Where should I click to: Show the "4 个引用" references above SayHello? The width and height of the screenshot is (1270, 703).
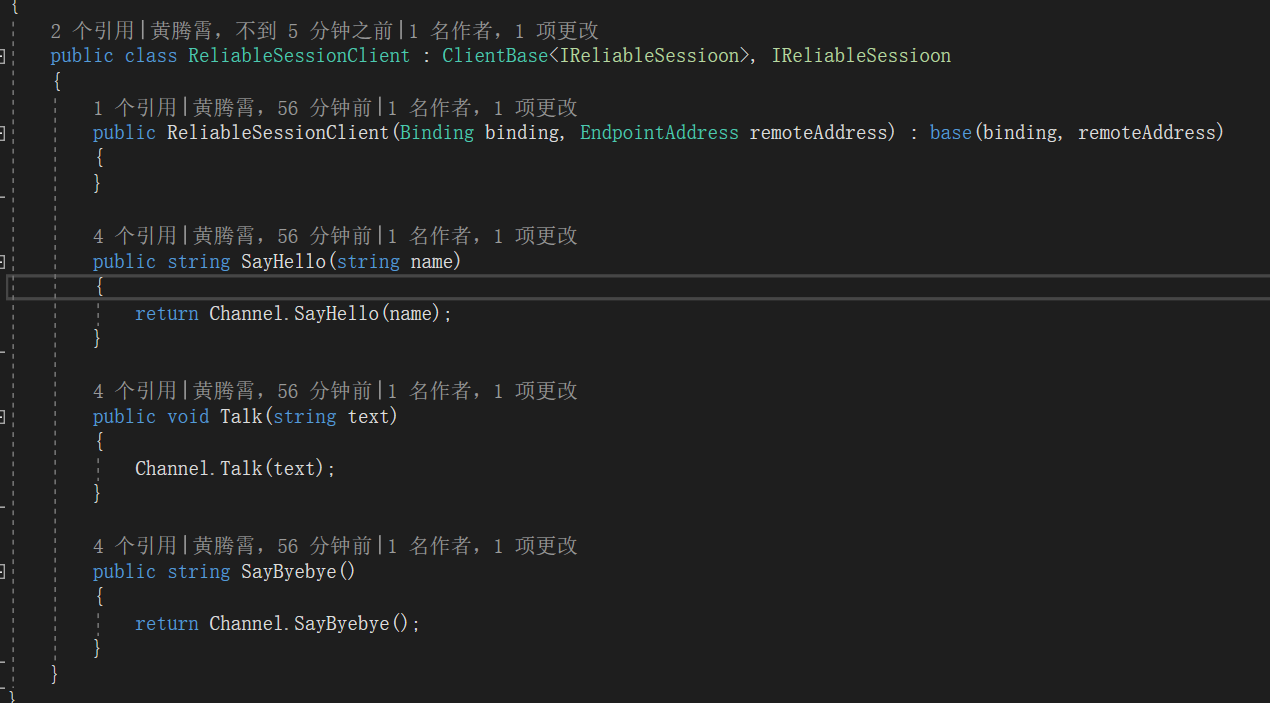point(134,236)
